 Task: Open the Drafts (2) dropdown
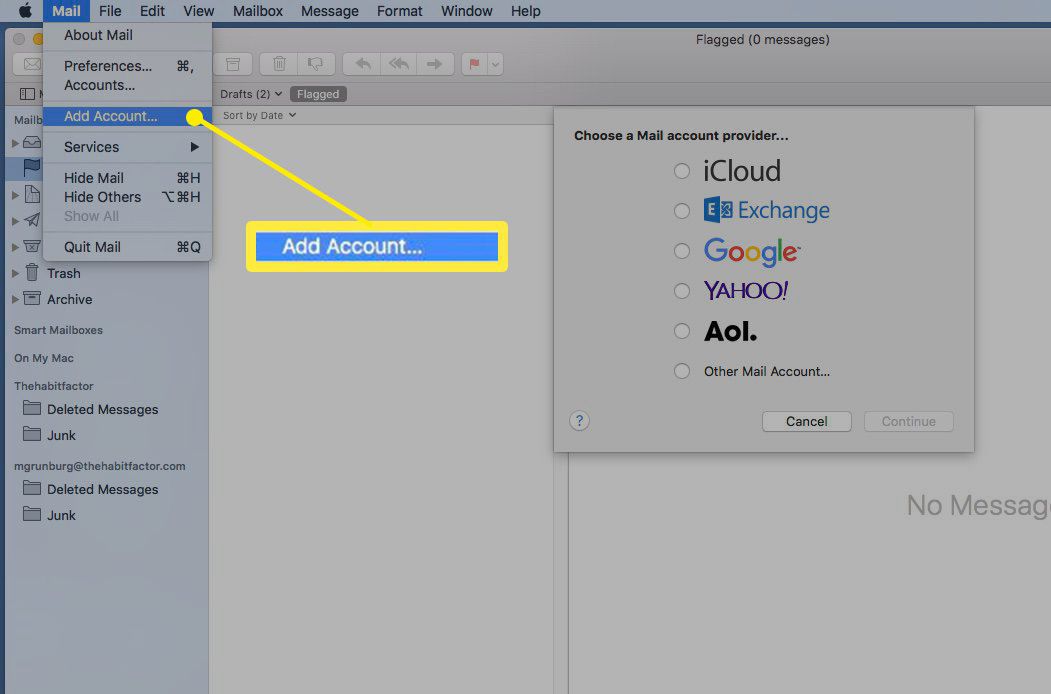pos(251,95)
